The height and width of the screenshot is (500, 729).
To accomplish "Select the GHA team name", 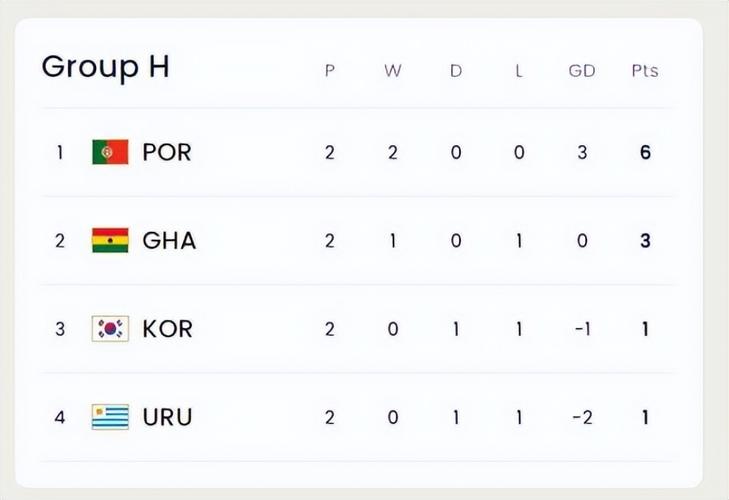I will [169, 240].
